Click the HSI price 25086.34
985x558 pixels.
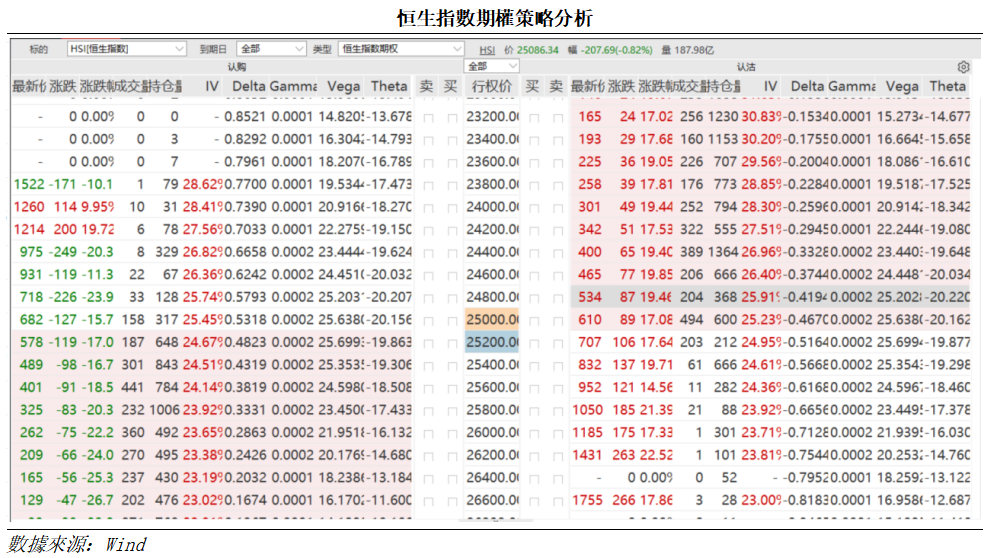click(538, 50)
